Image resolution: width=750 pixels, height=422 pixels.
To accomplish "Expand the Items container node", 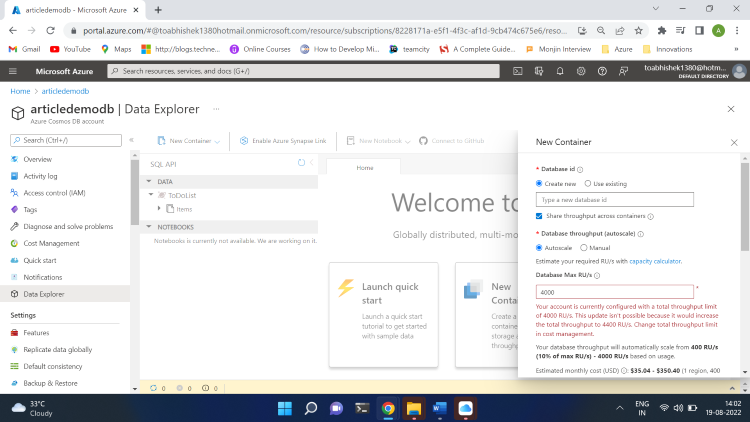I will tap(159, 209).
